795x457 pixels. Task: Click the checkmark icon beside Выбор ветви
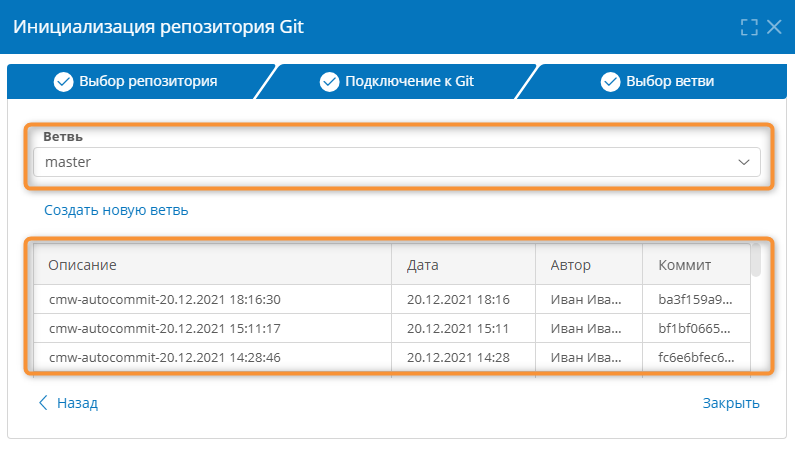[x=611, y=82]
